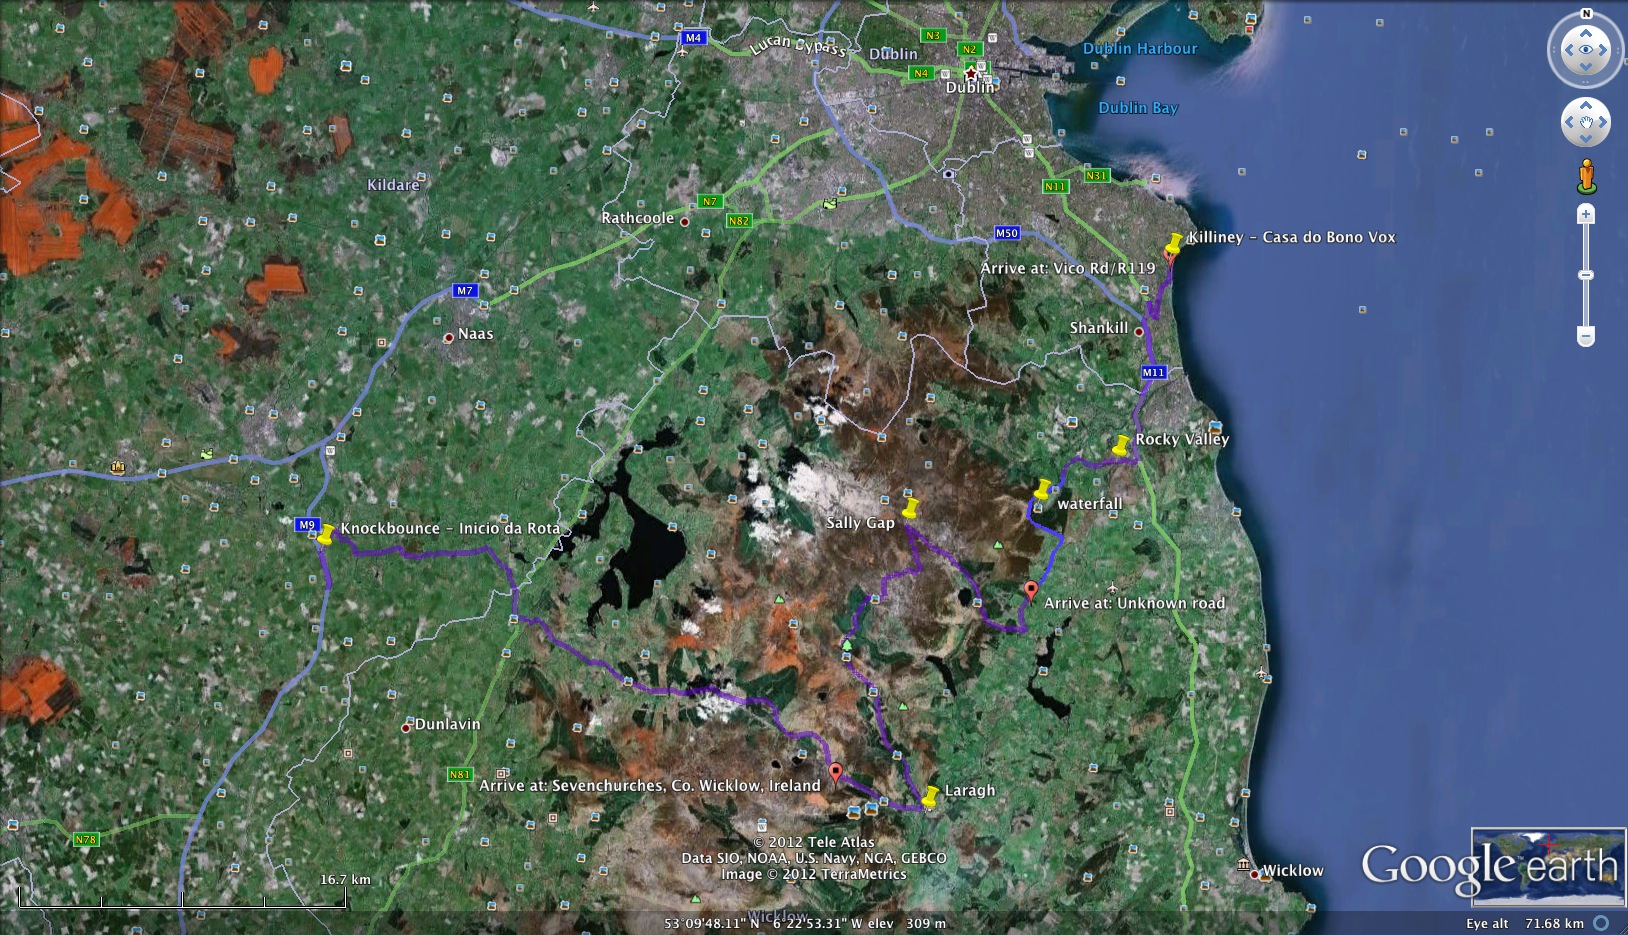
Task: Click the zoom in plus button
Action: pos(1586,214)
